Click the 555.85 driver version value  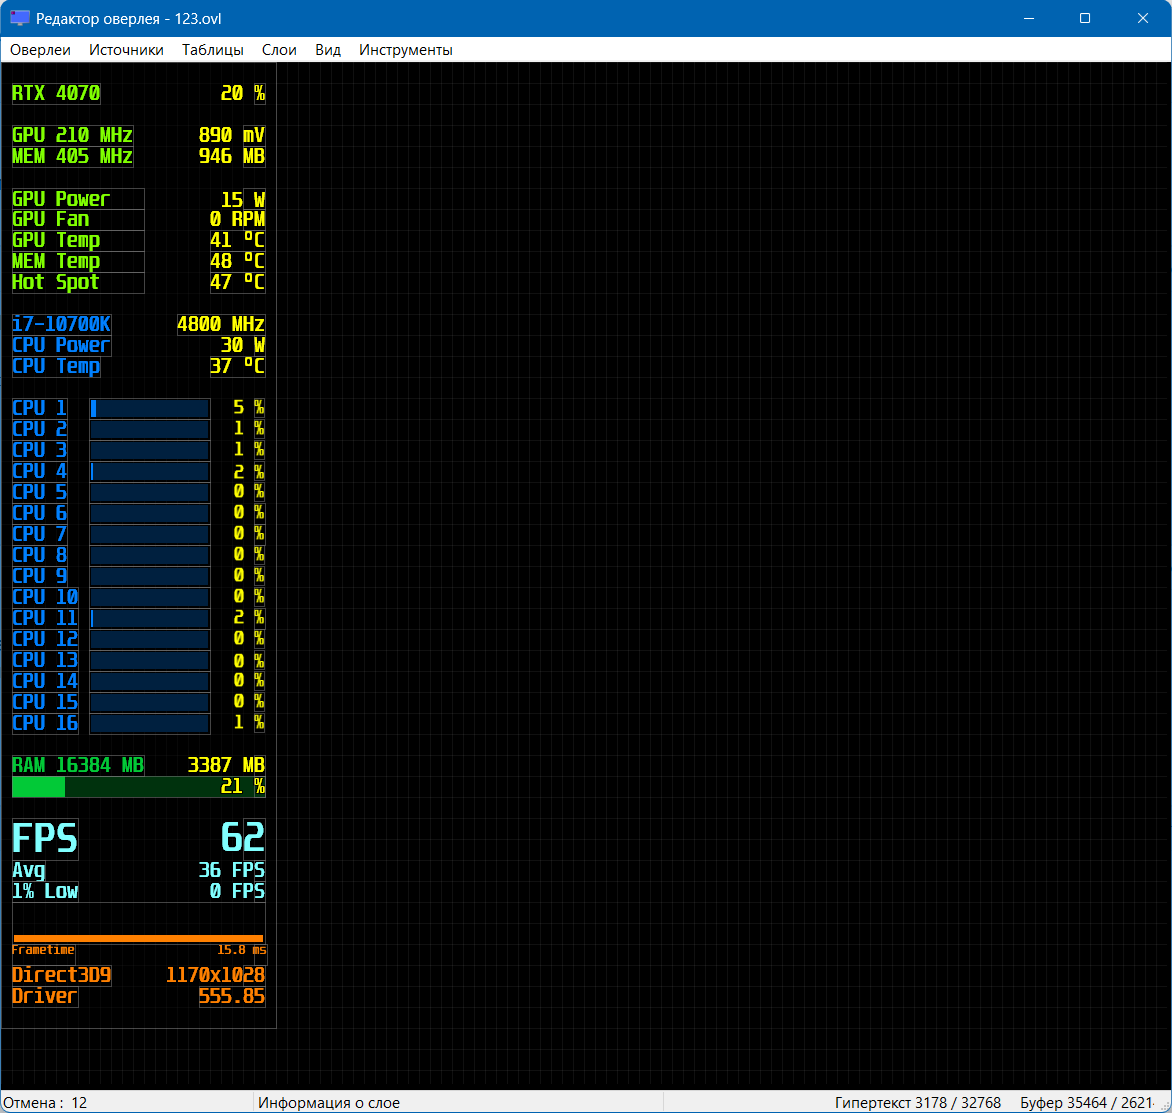(232, 996)
